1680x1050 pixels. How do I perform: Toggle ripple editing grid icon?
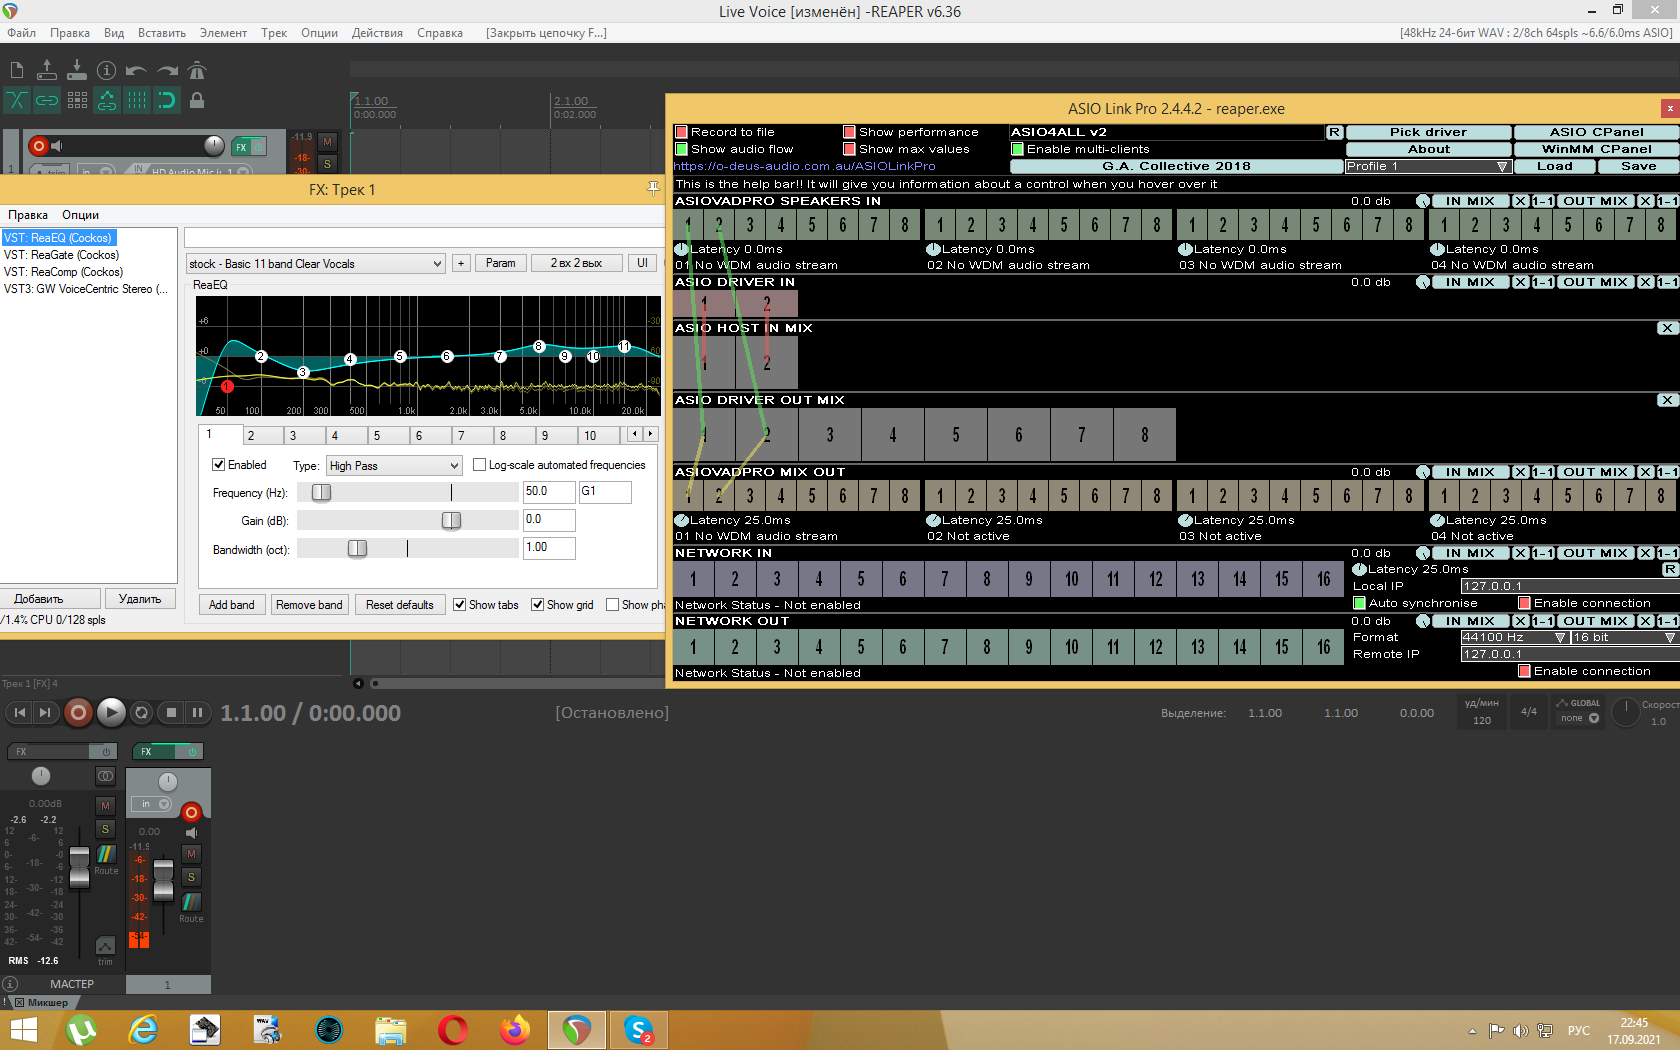click(x=77, y=100)
